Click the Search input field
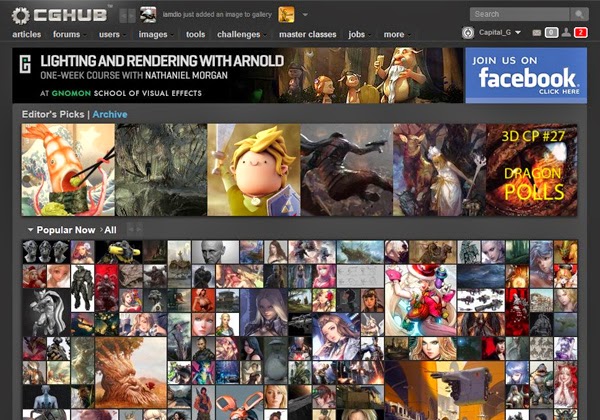The image size is (600, 420). (519, 14)
